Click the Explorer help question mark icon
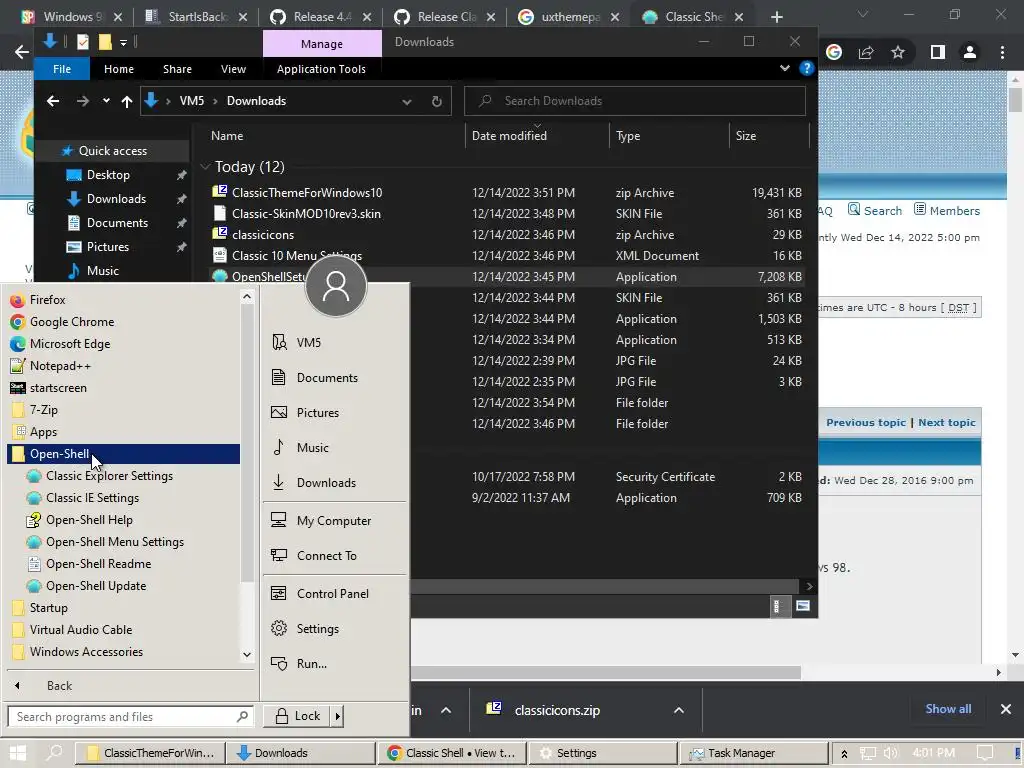The width and height of the screenshot is (1024, 768). click(x=807, y=69)
